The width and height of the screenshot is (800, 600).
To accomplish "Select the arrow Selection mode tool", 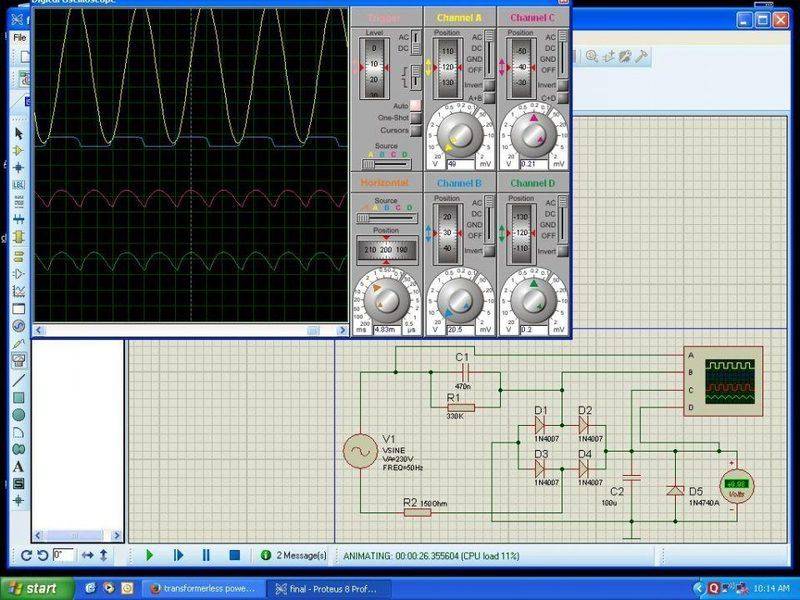I will [x=19, y=134].
